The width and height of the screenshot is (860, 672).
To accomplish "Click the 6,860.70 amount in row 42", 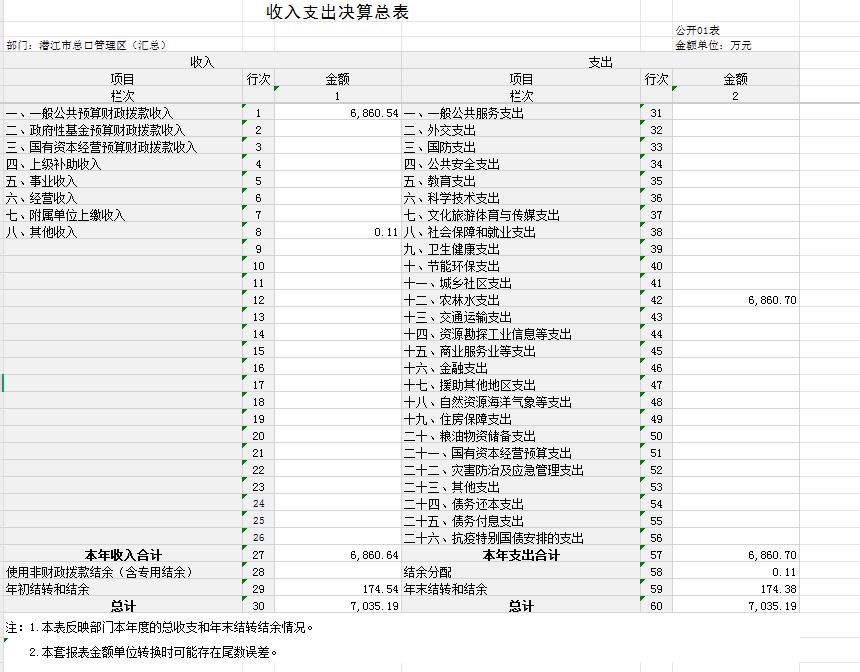I will pyautogui.click(x=770, y=301).
